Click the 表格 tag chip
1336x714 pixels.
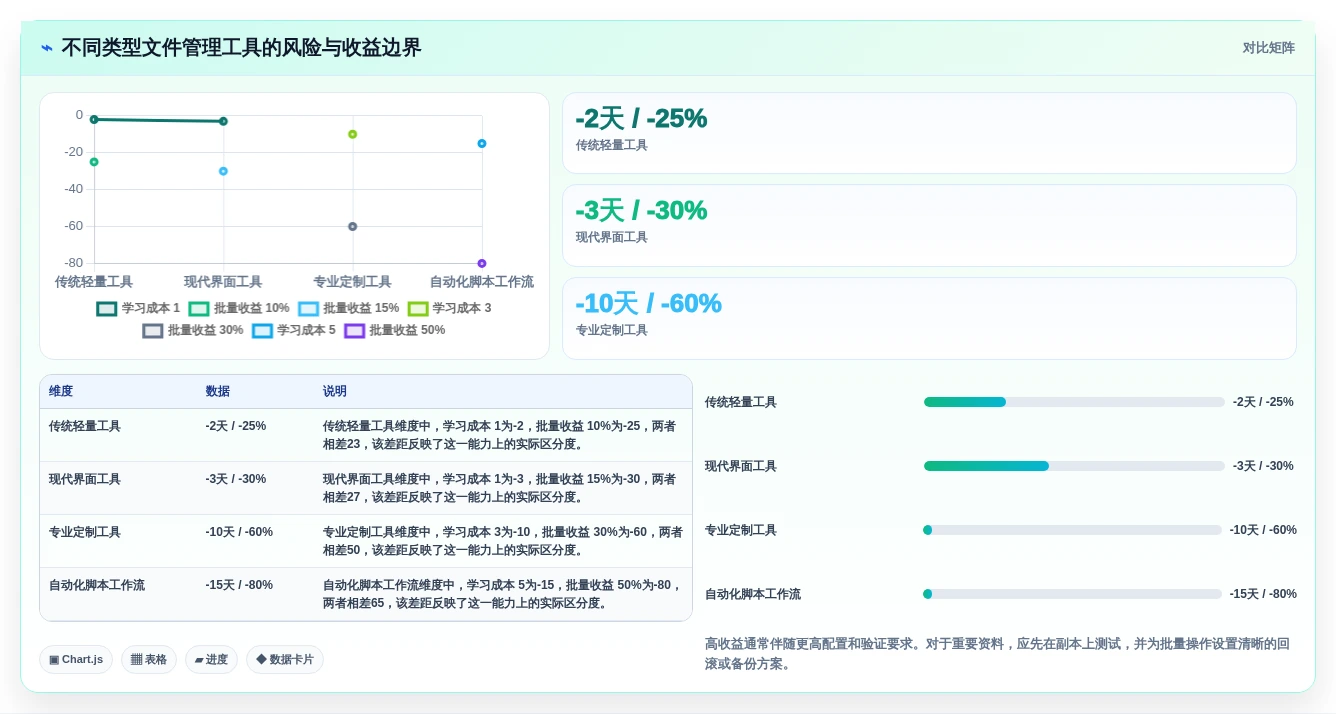click(149, 659)
